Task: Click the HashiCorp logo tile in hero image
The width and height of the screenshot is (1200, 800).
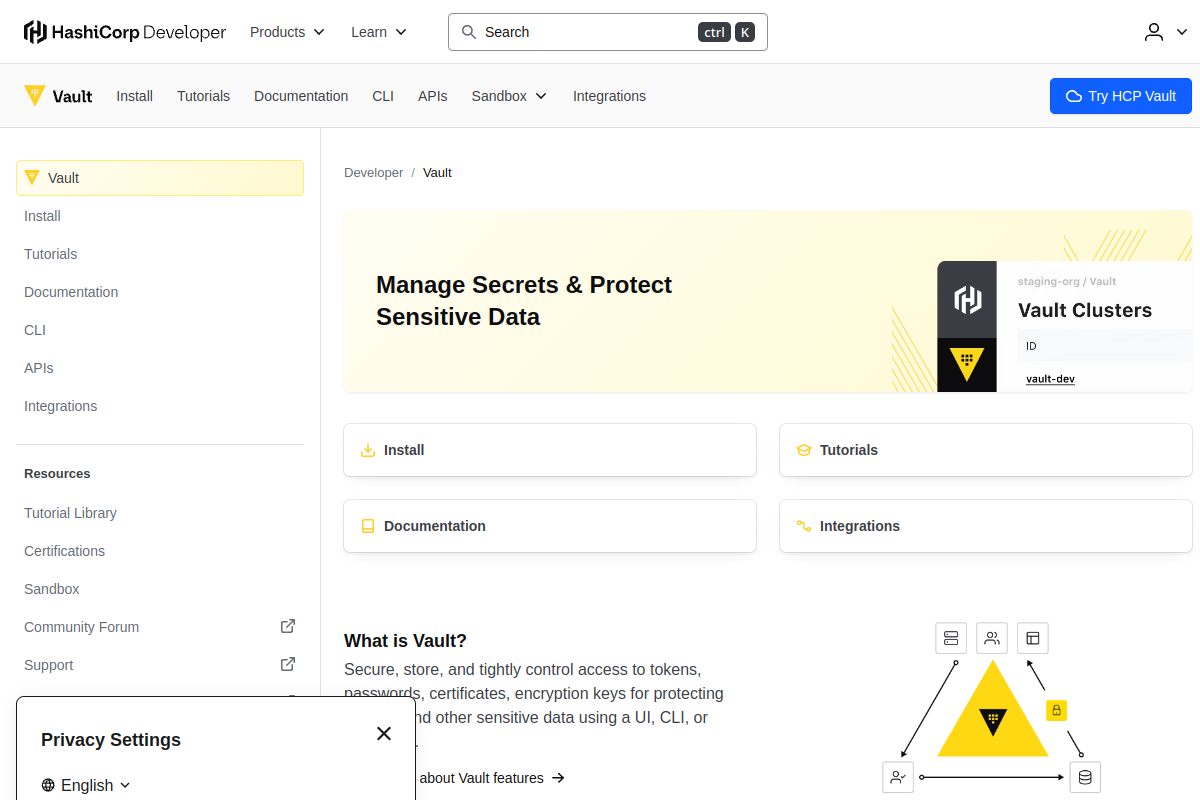Action: (x=967, y=299)
